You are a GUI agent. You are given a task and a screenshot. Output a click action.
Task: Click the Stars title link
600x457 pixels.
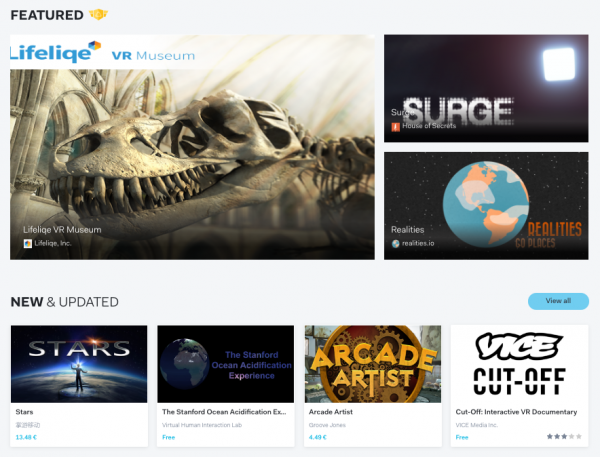pos(25,411)
